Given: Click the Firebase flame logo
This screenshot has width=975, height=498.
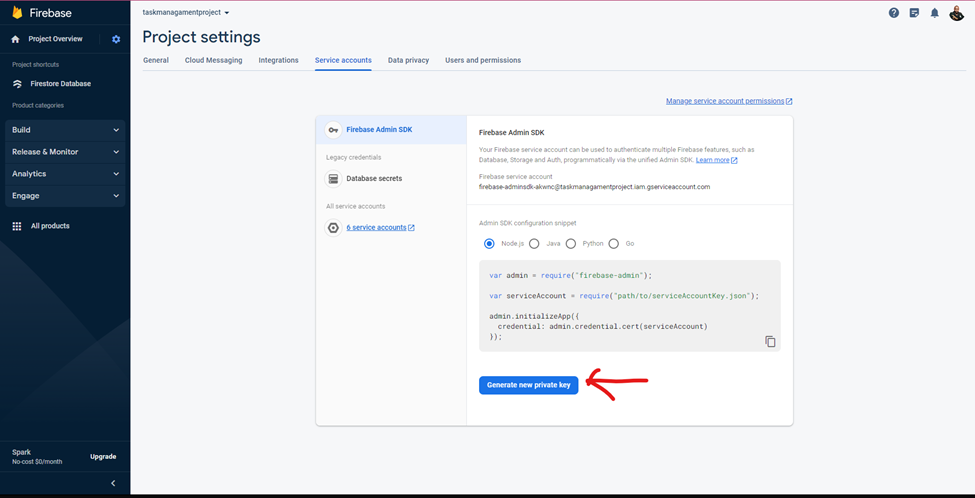Looking at the screenshot, I should coord(17,13).
